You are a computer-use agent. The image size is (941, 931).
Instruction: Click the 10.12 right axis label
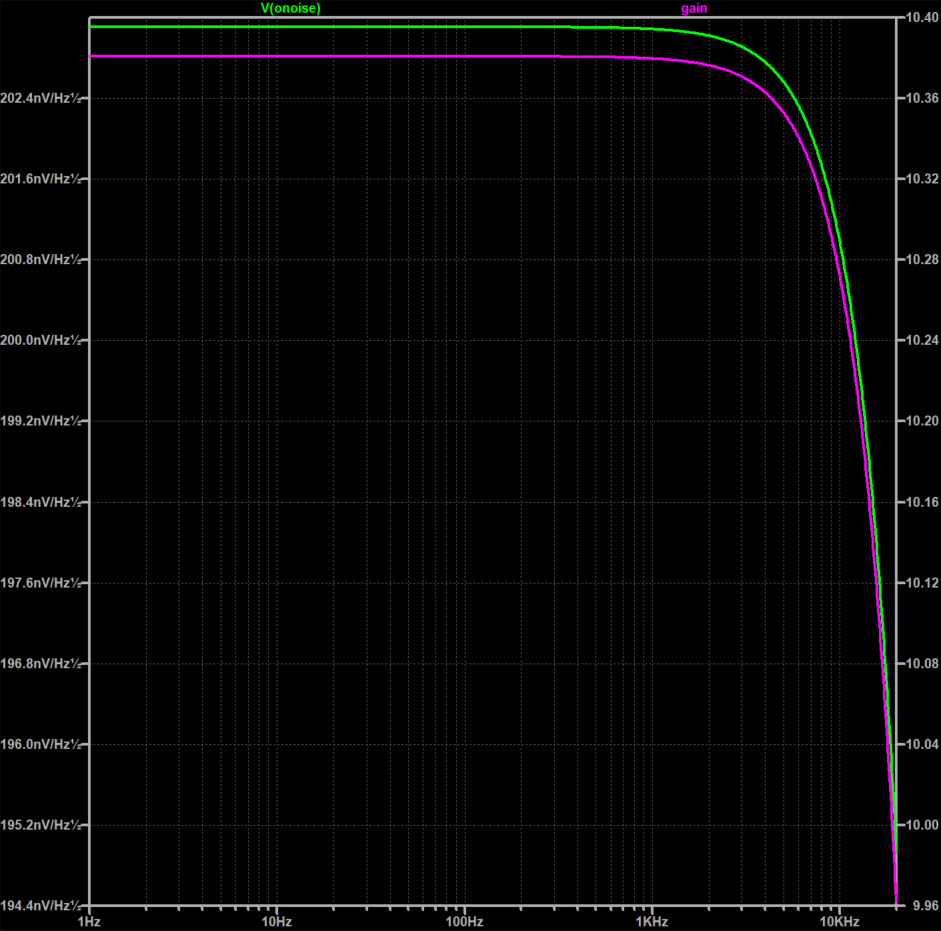(x=919, y=583)
